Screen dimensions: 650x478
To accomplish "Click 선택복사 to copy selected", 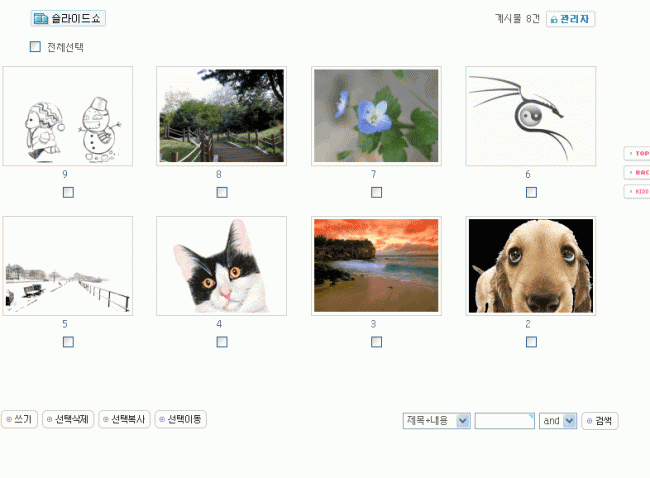I will [124, 419].
